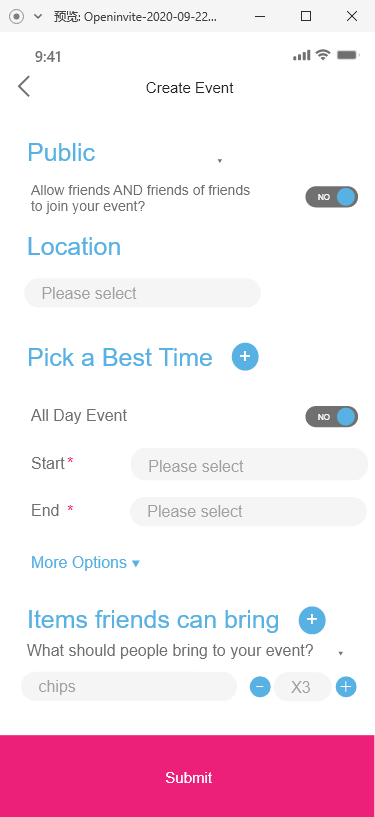Click the record circle icon in title bar

pyautogui.click(x=17, y=16)
